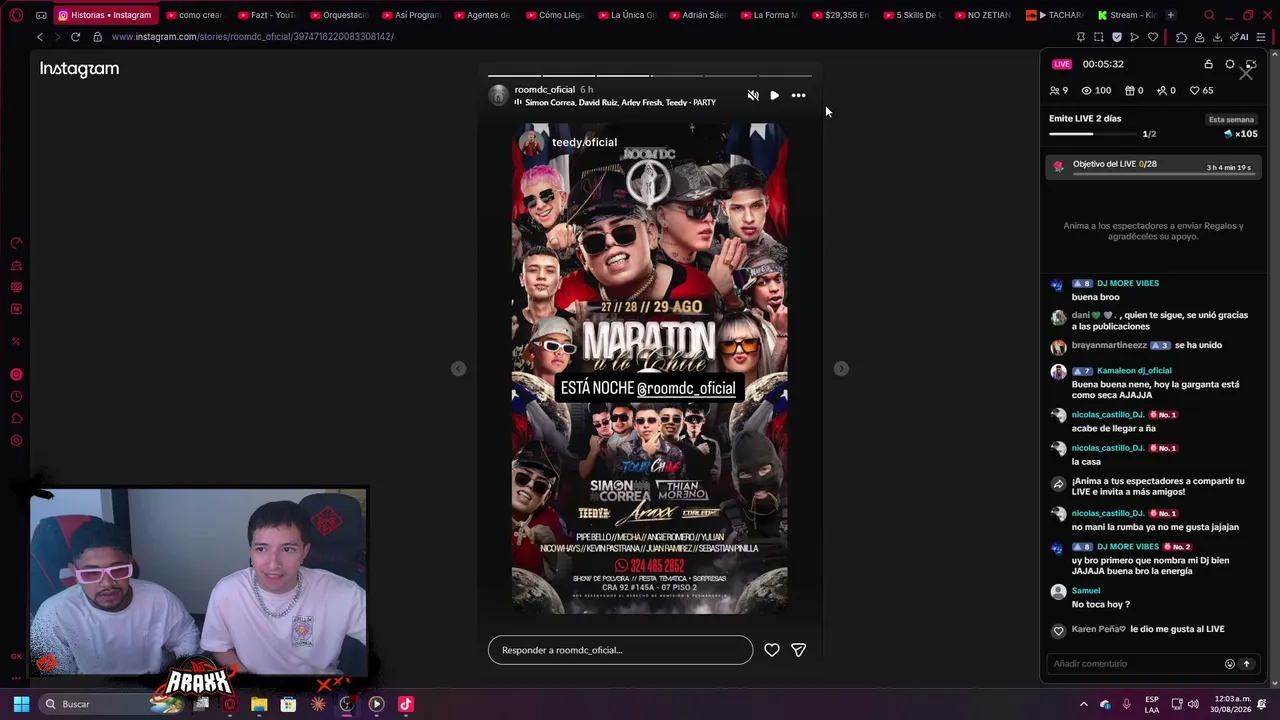The height and width of the screenshot is (720, 1280).
Task: Switch the ESP LAA keyboard language
Action: [1152, 704]
